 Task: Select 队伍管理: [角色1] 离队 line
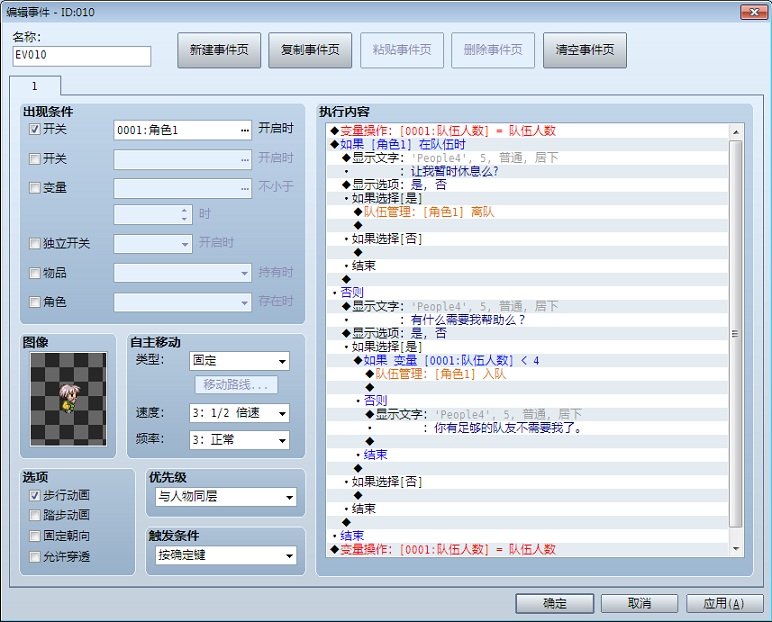click(527, 212)
